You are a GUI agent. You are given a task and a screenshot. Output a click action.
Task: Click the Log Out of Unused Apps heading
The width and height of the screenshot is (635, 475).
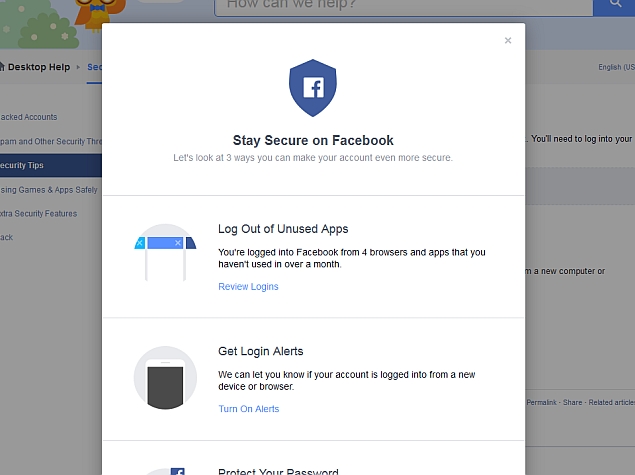[283, 229]
